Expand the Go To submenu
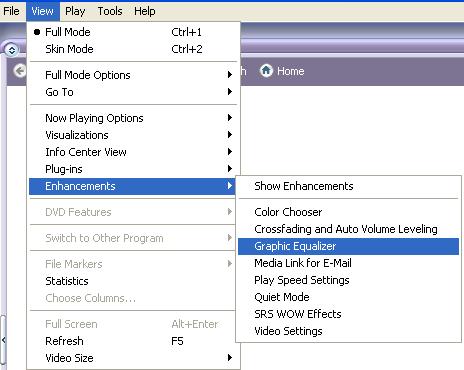The width and height of the screenshot is (464, 370). (133, 92)
